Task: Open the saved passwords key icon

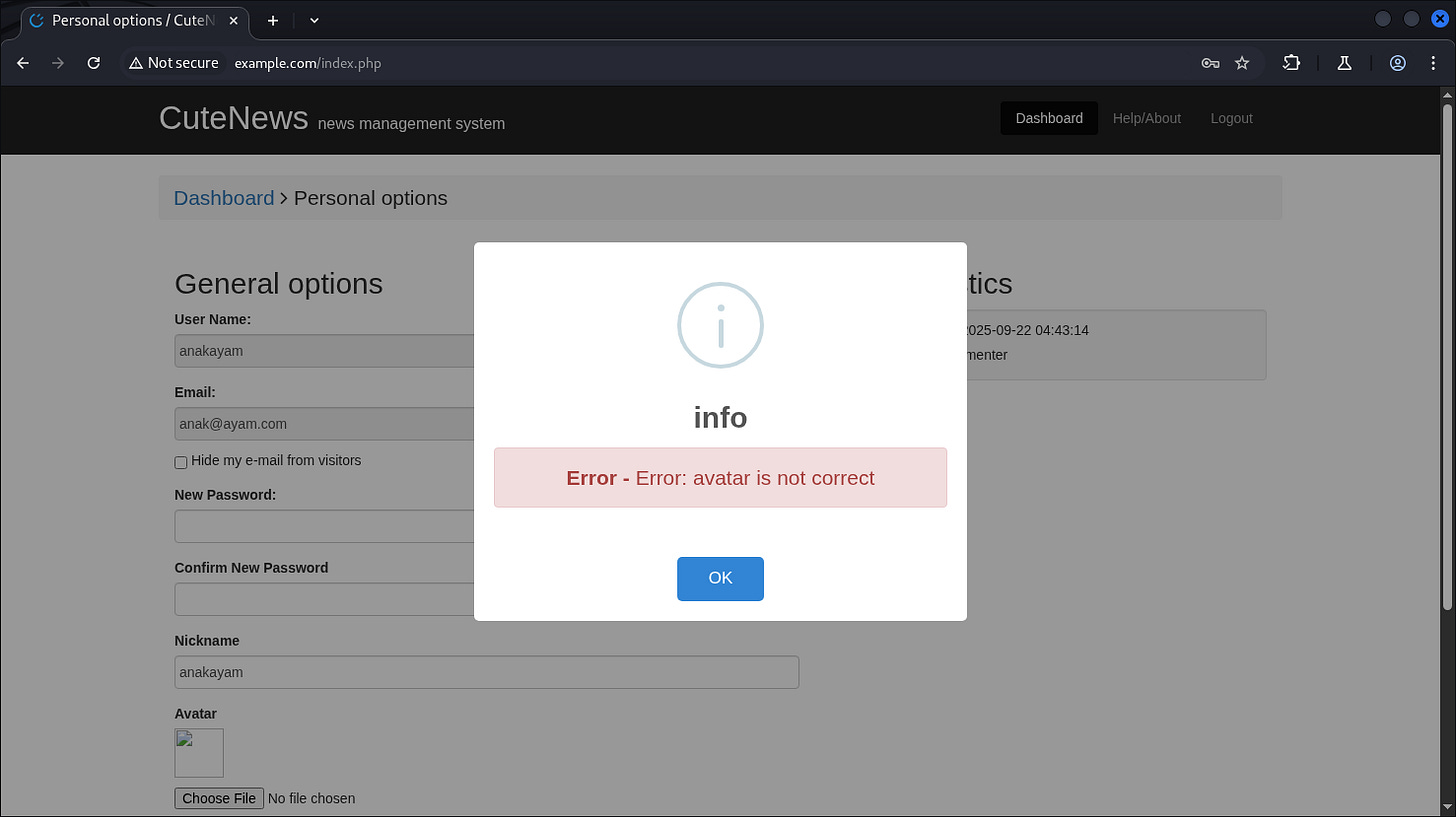Action: (1210, 63)
